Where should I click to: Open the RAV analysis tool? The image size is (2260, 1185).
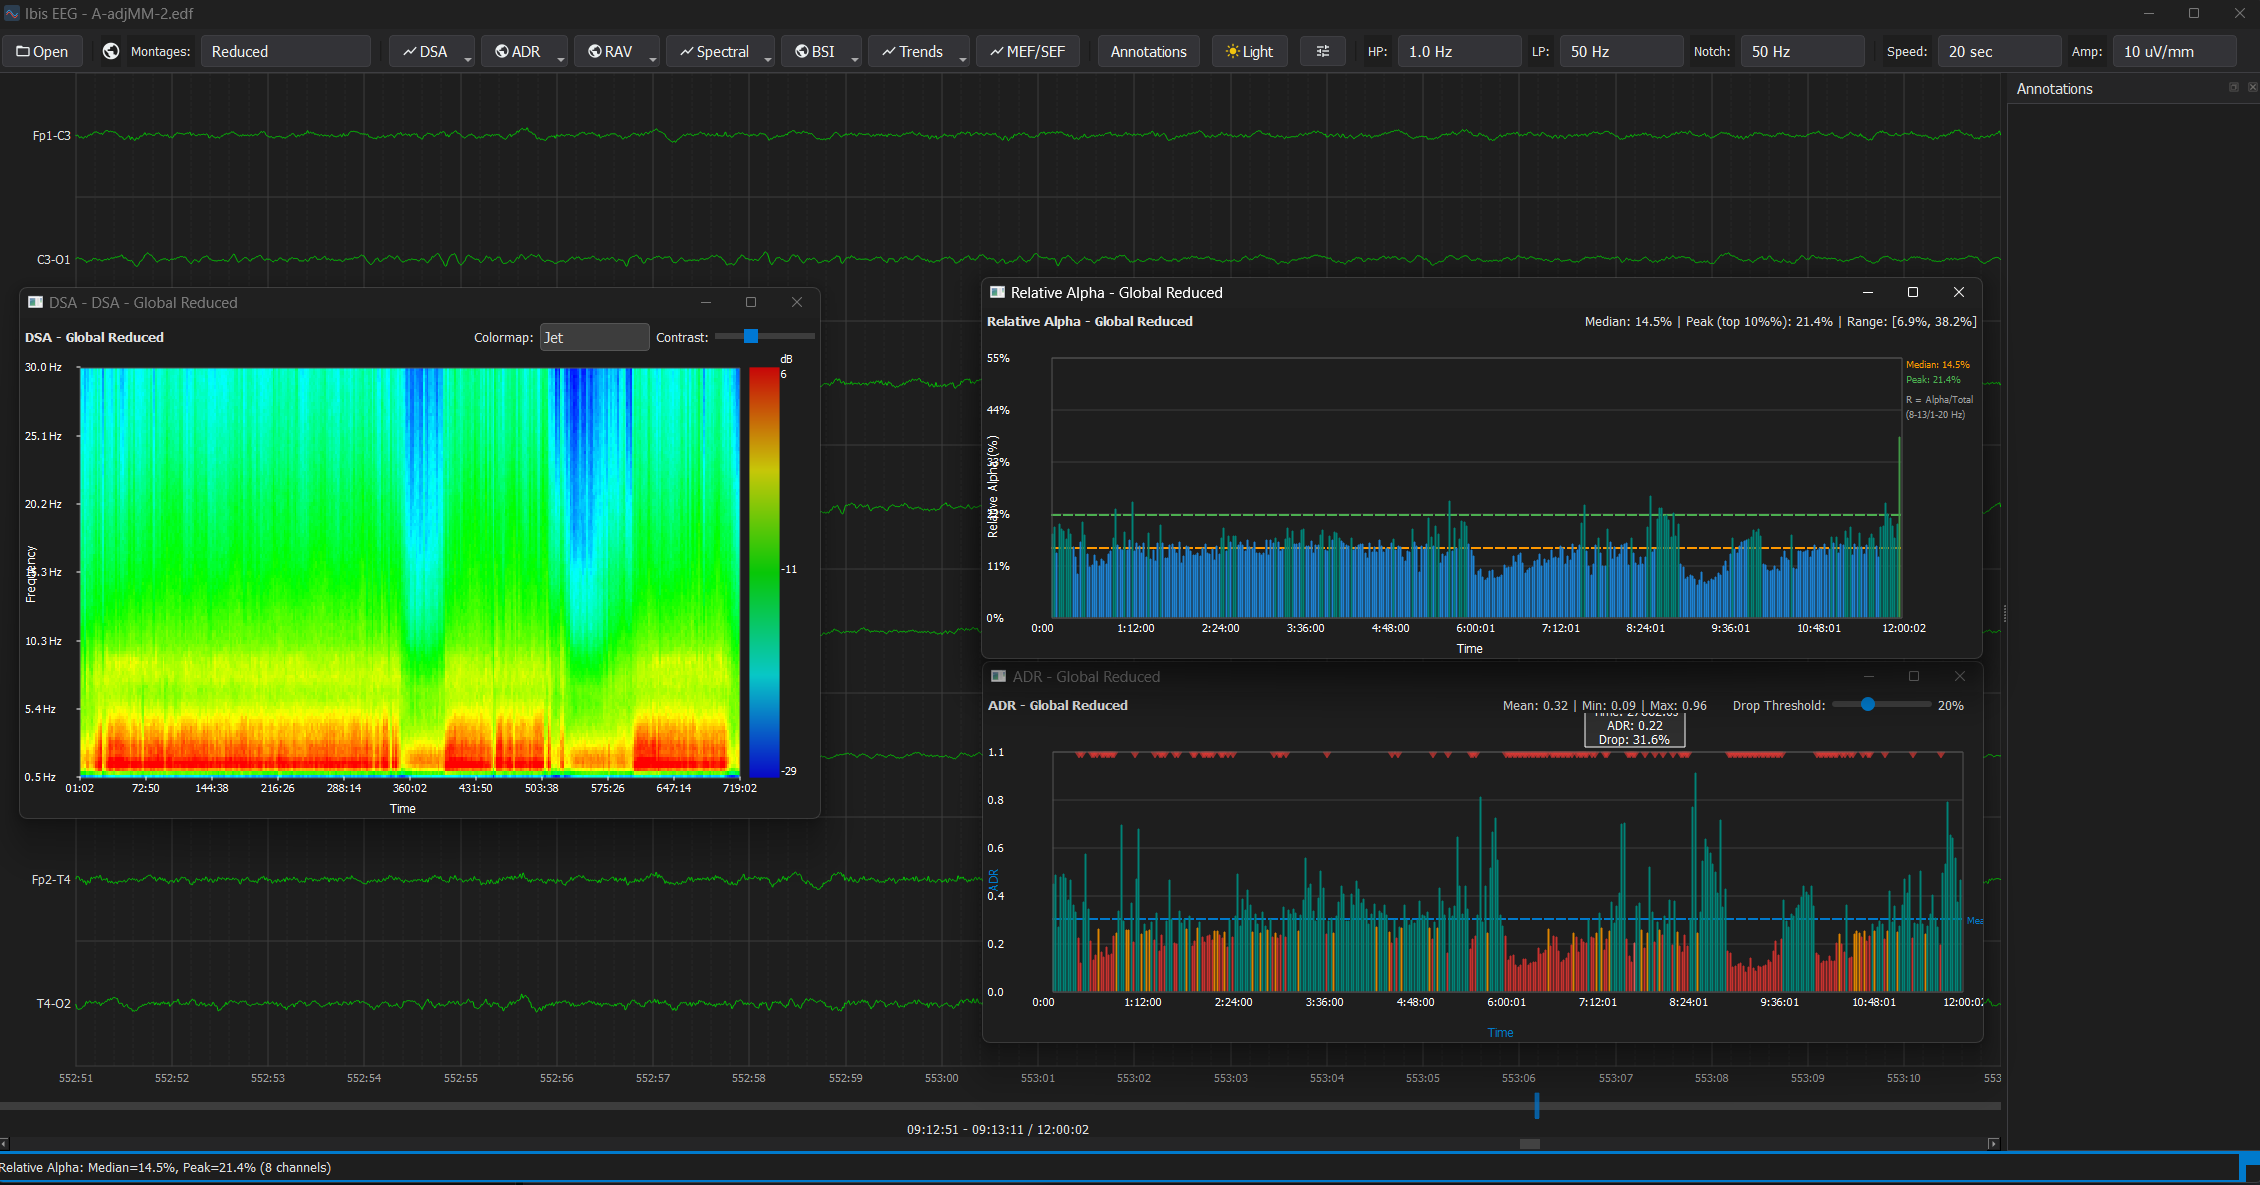[614, 51]
